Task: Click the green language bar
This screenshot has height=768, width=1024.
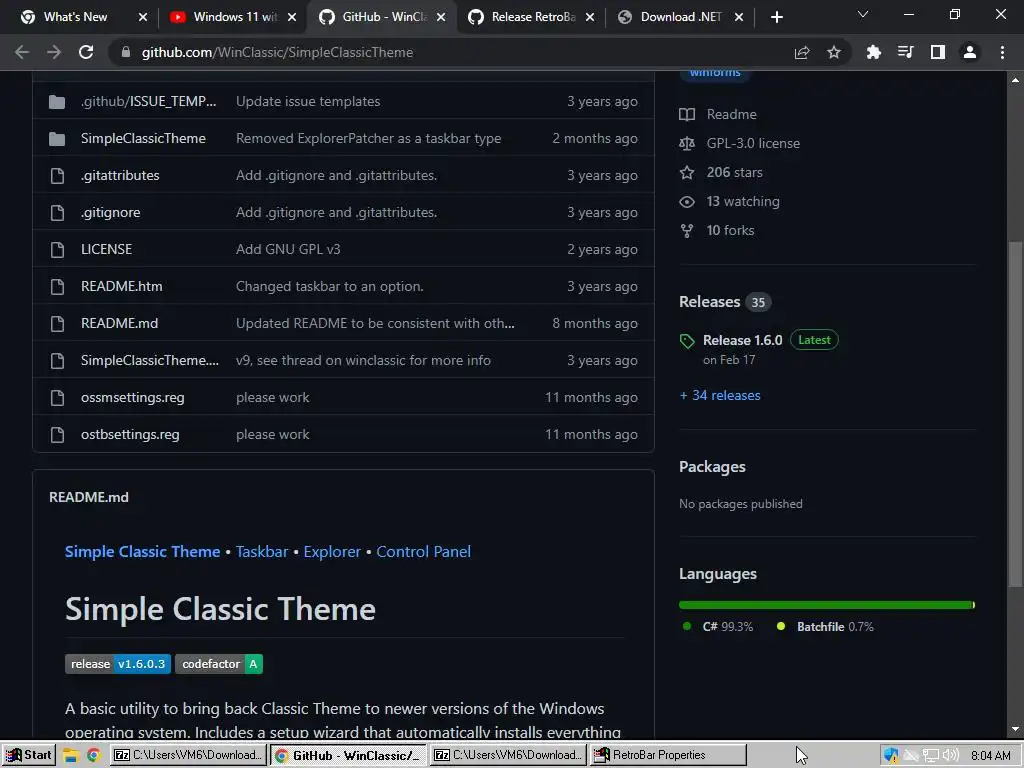Action: click(x=827, y=605)
